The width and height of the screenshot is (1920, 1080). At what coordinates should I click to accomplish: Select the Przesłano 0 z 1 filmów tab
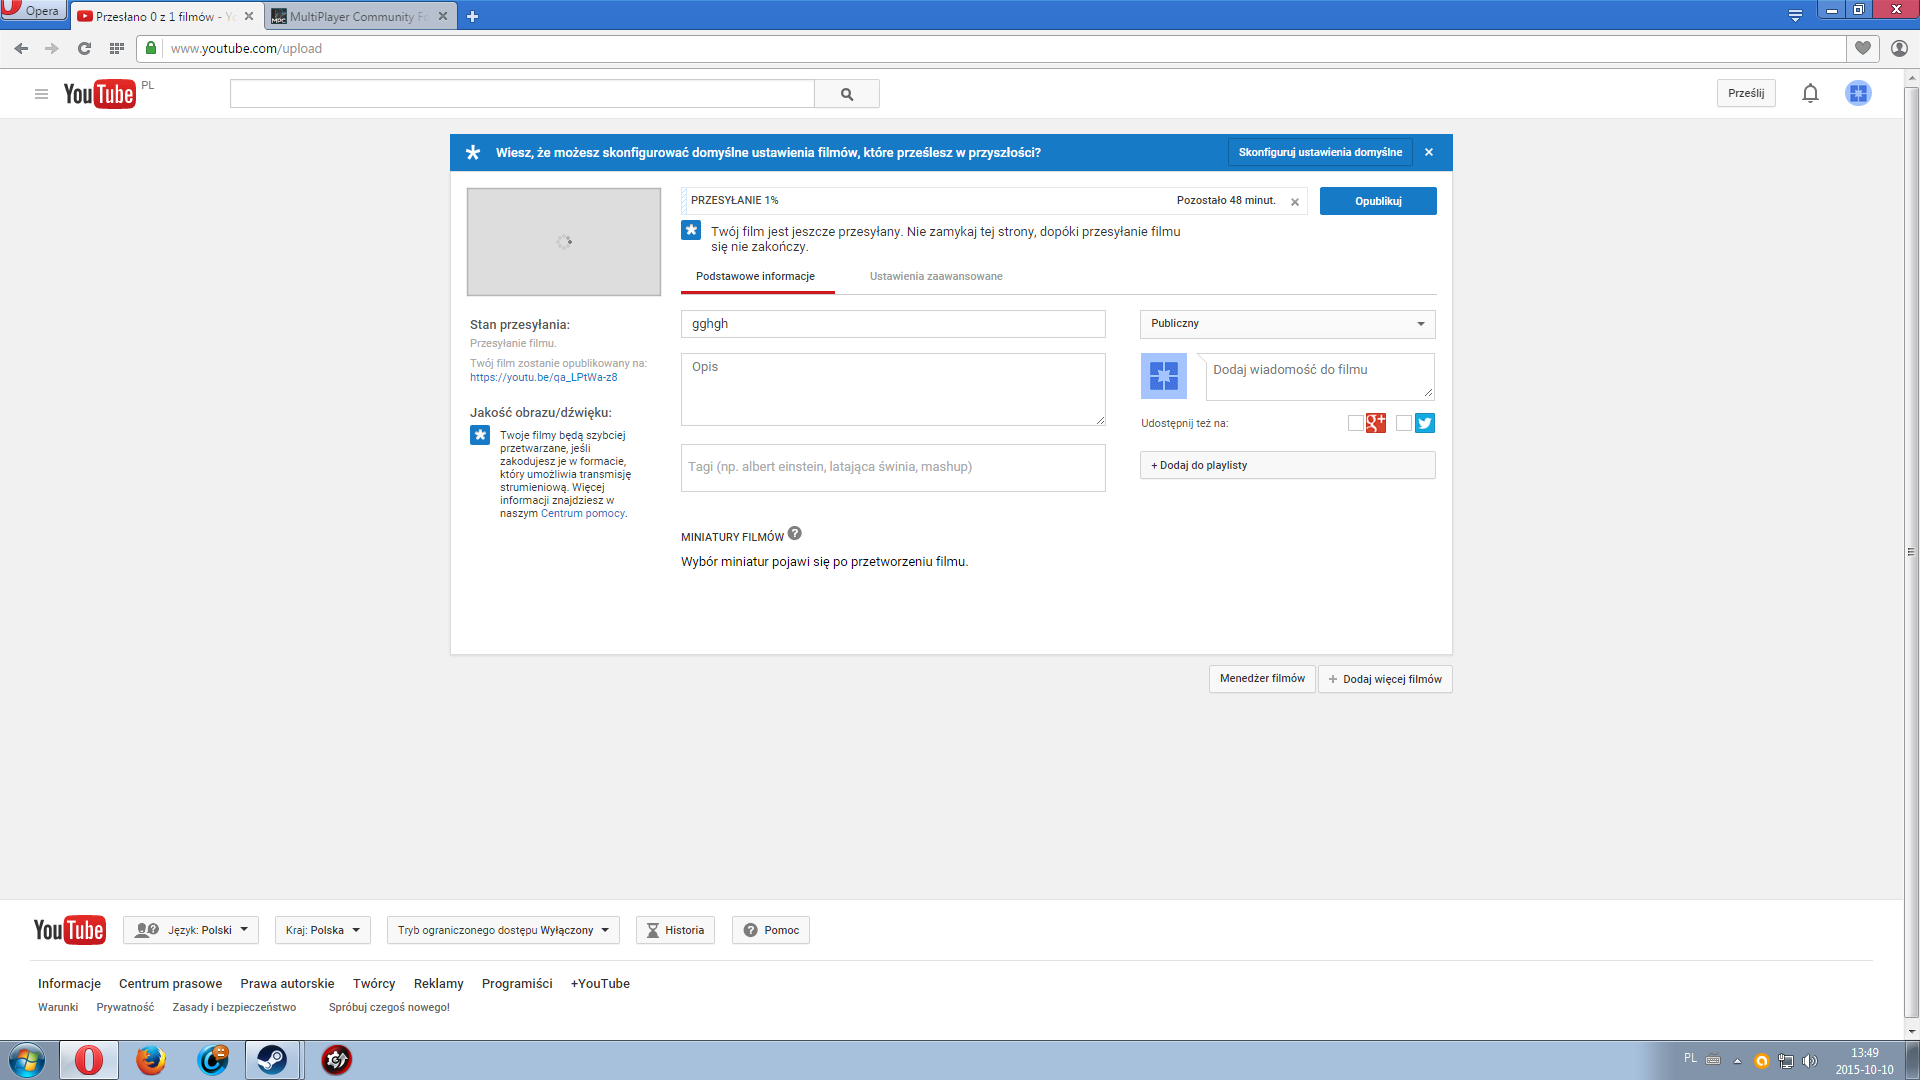[x=167, y=16]
